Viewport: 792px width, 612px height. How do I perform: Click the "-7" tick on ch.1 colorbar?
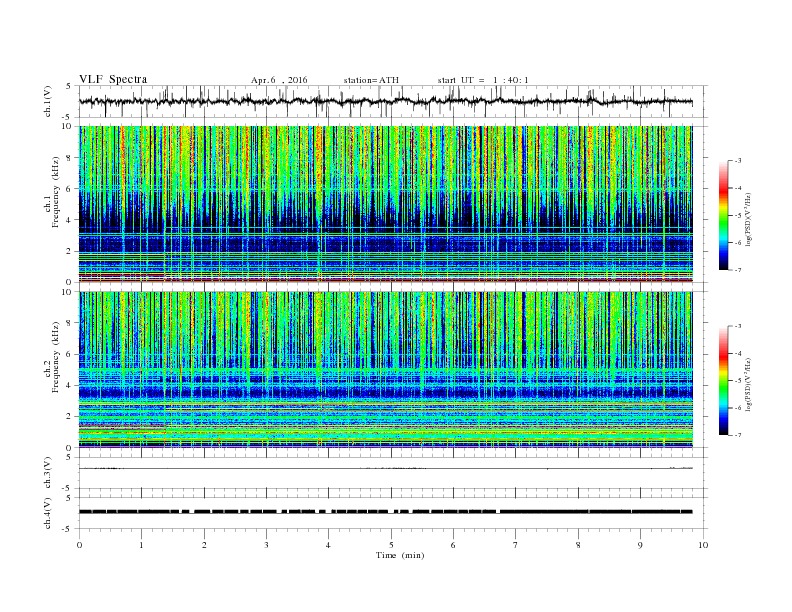pyautogui.click(x=738, y=270)
